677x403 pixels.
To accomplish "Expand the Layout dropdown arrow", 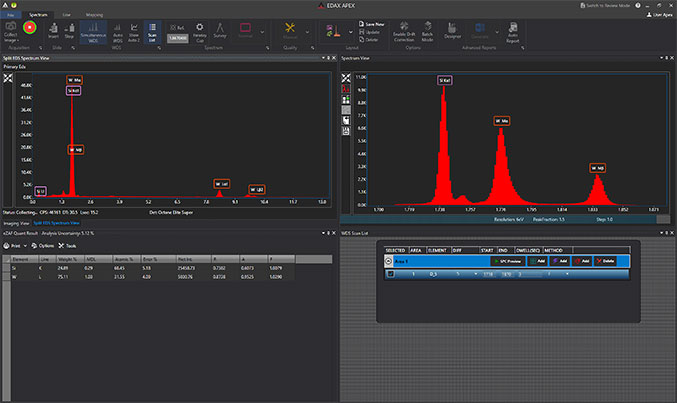I will [x=350, y=32].
